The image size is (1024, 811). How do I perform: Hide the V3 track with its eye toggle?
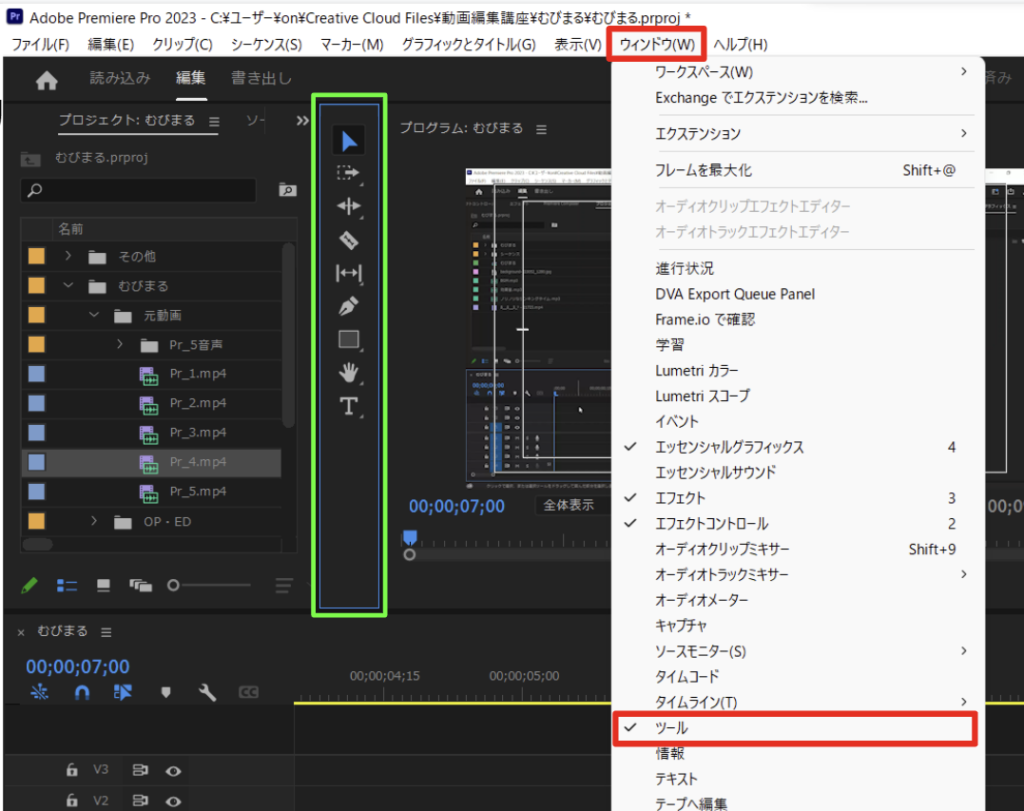click(173, 770)
